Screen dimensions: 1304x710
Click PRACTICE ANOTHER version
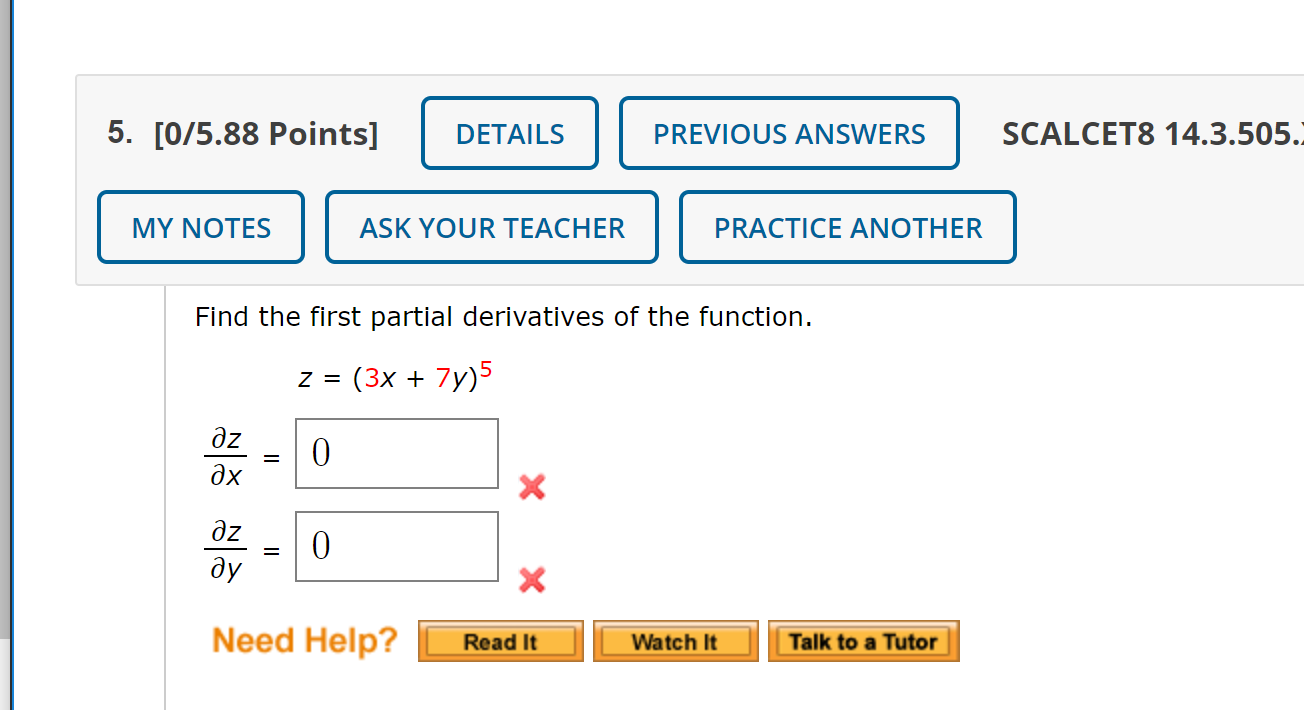[847, 227]
